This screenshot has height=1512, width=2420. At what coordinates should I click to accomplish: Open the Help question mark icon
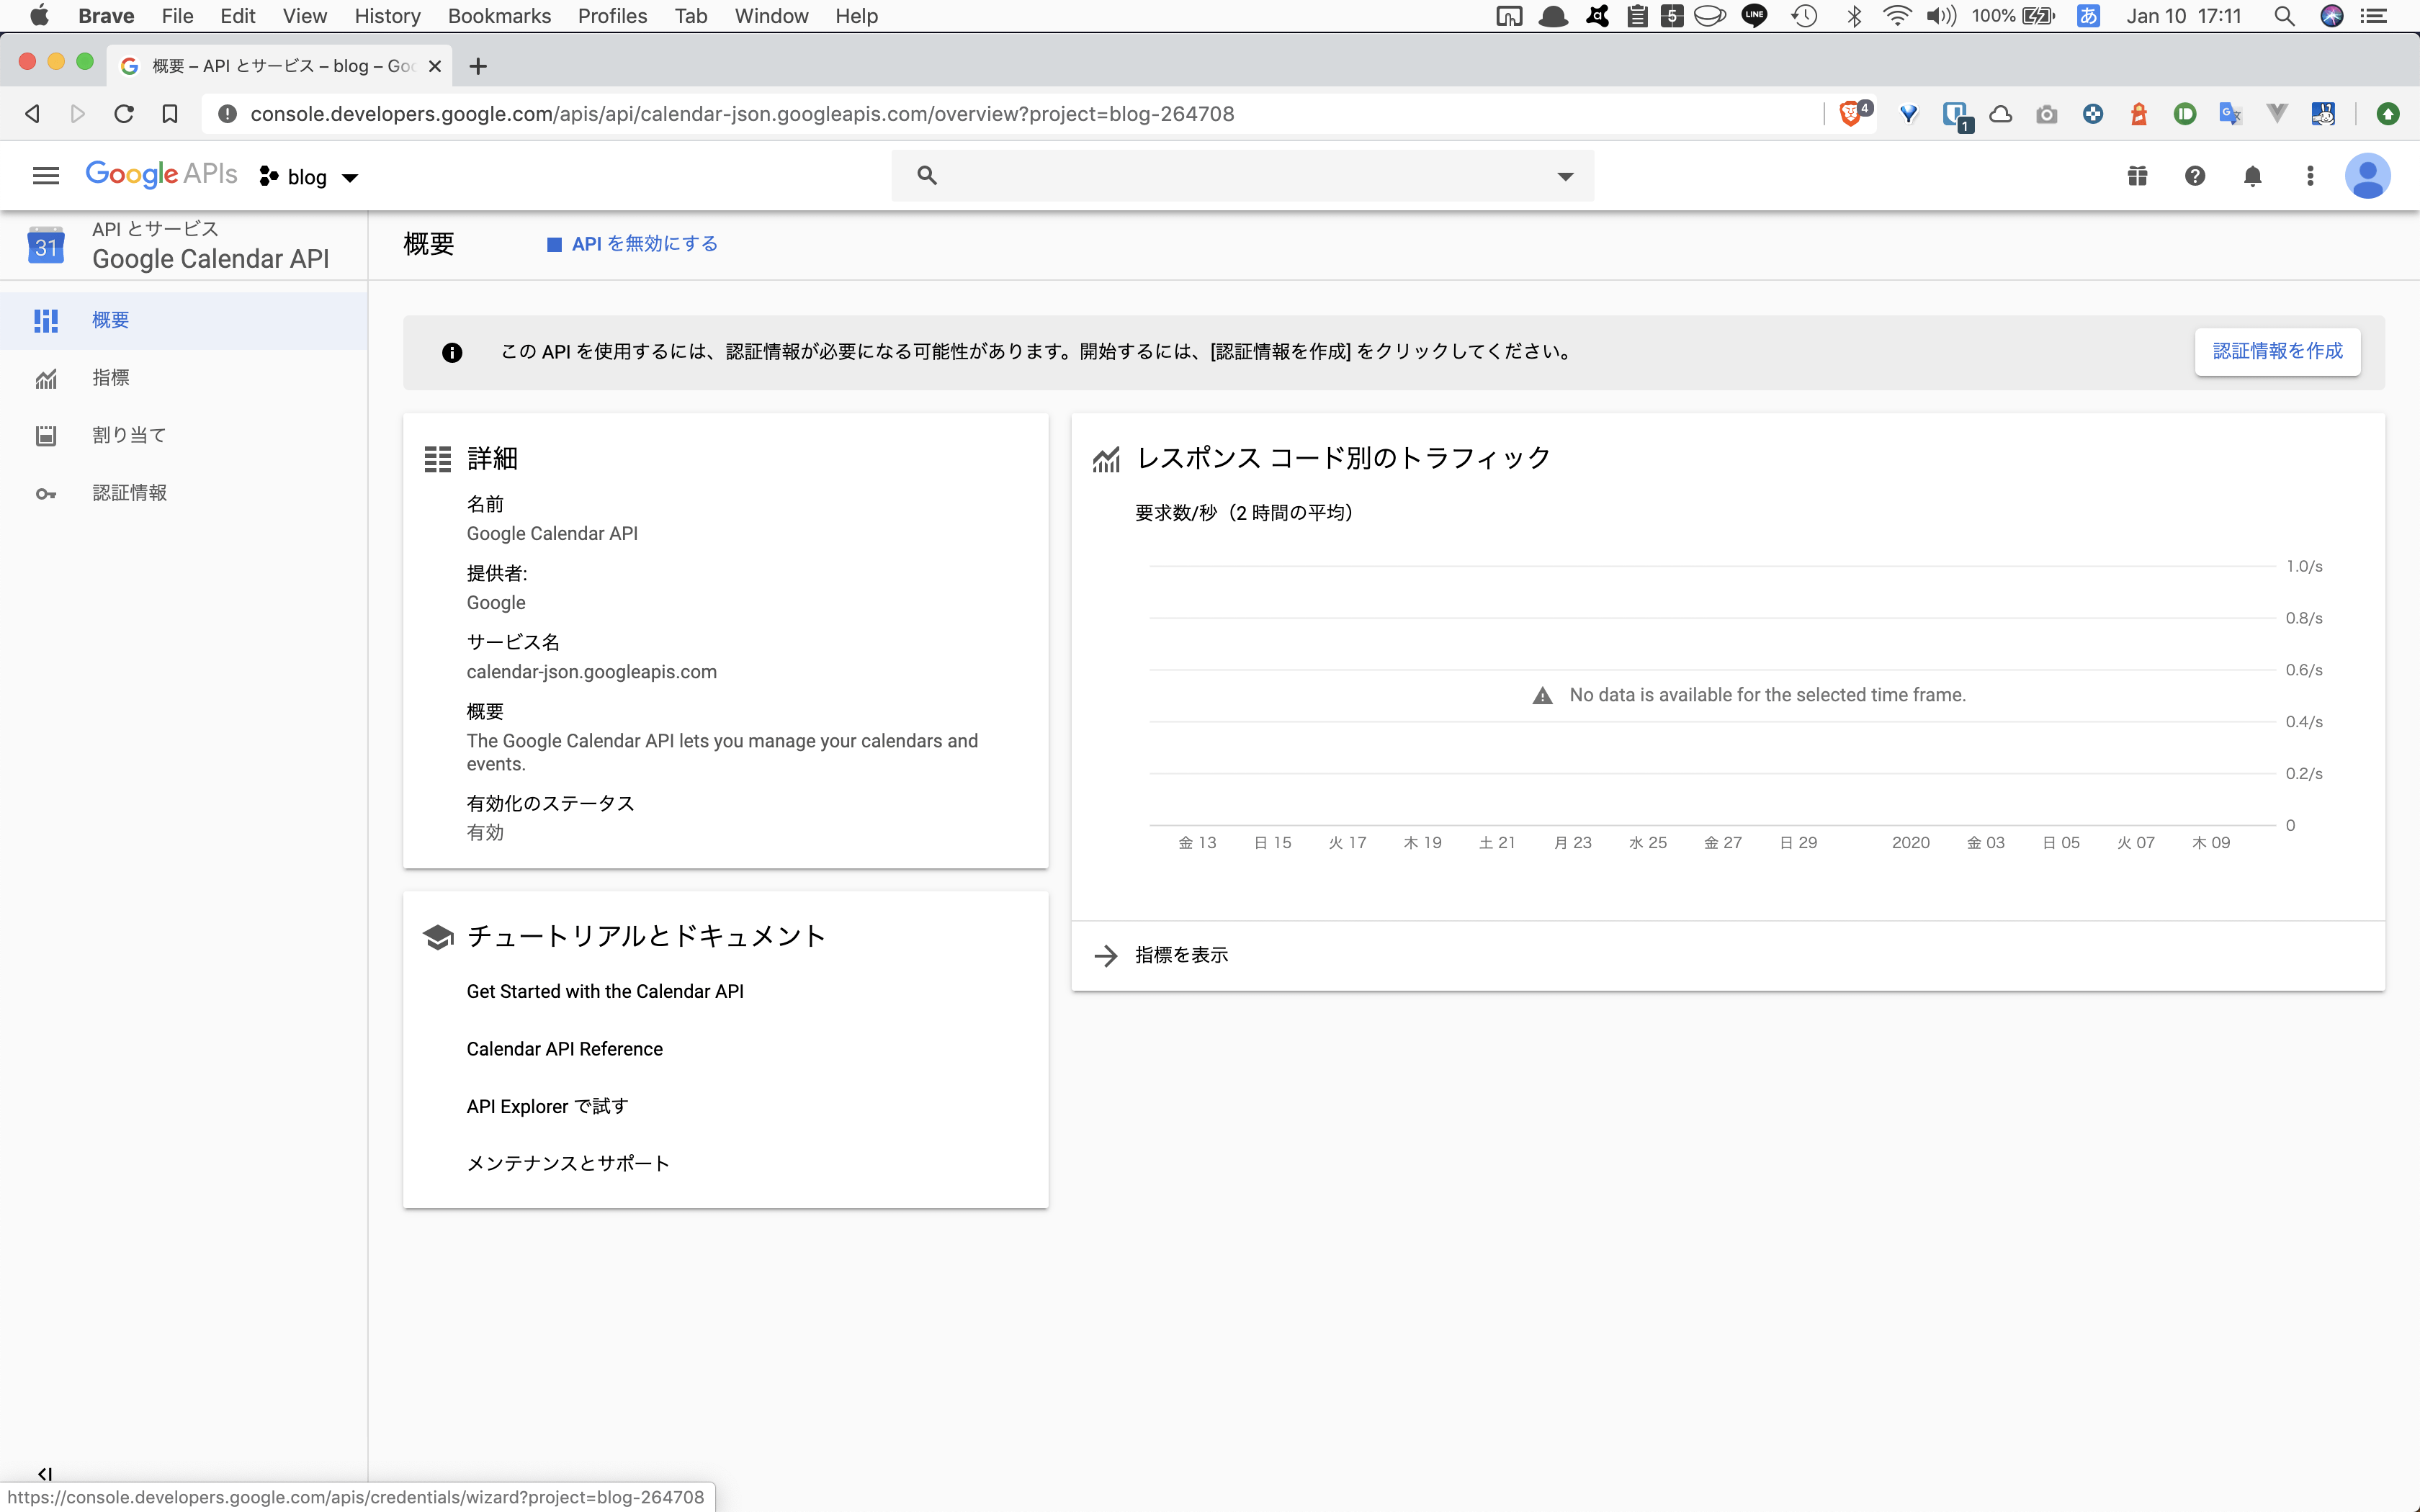click(2194, 175)
